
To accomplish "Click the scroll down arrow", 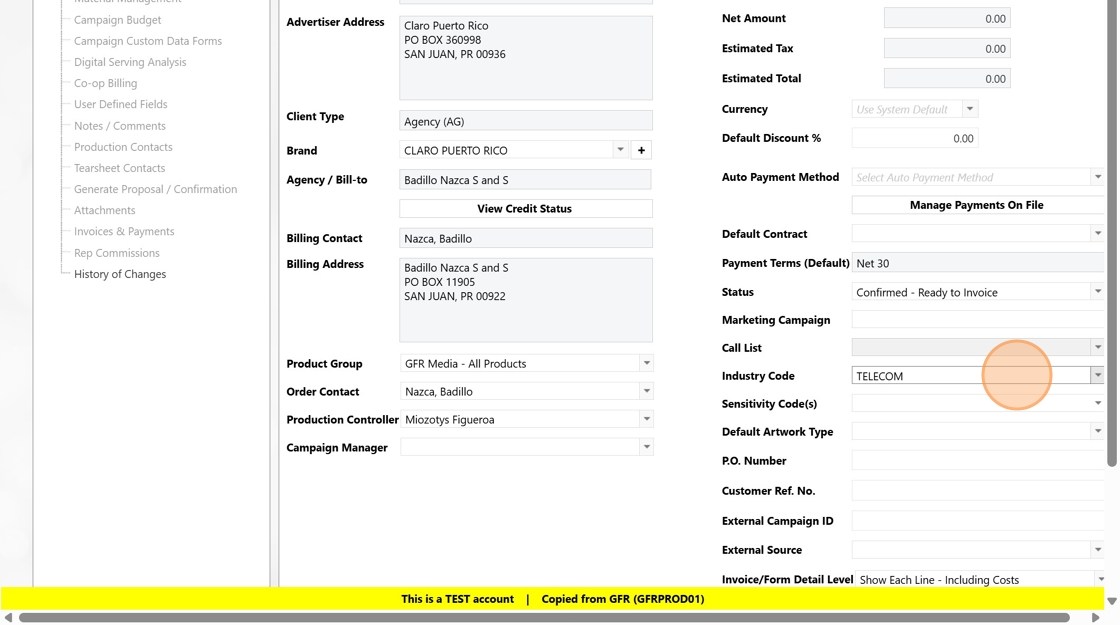I will pos(1111,601).
